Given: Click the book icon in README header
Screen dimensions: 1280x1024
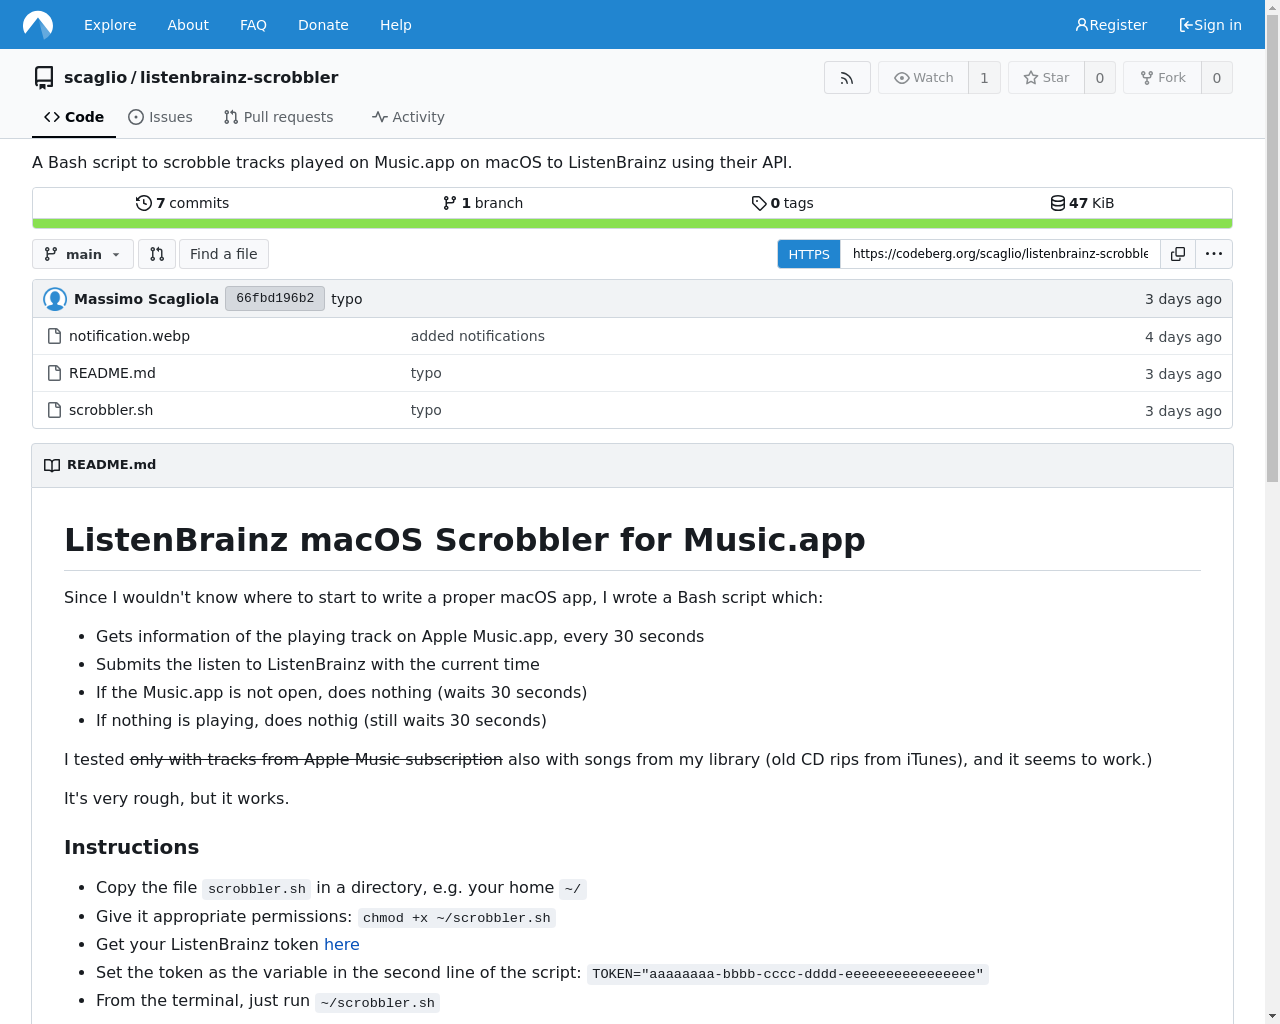Looking at the screenshot, I should 52,465.
